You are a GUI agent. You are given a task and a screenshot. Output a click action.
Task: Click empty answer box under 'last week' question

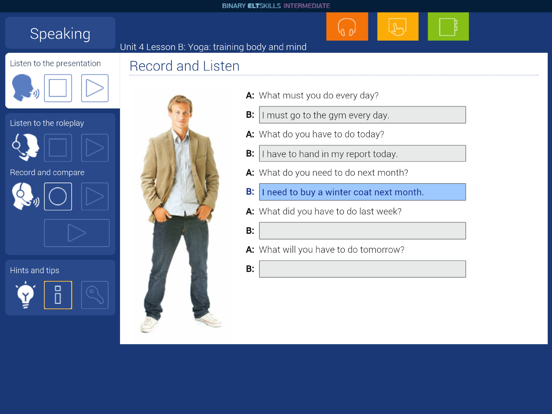point(362,231)
